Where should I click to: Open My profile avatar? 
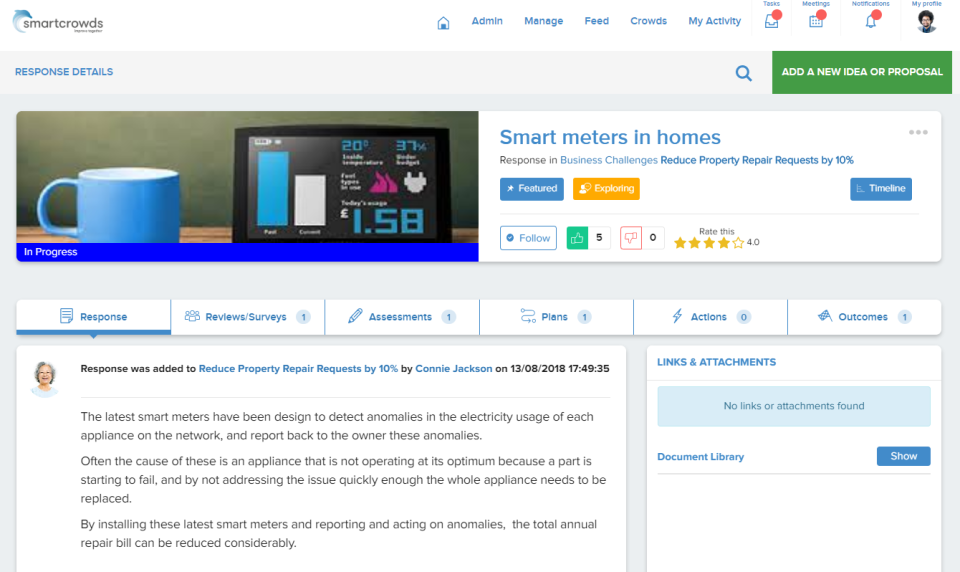[x=926, y=21]
